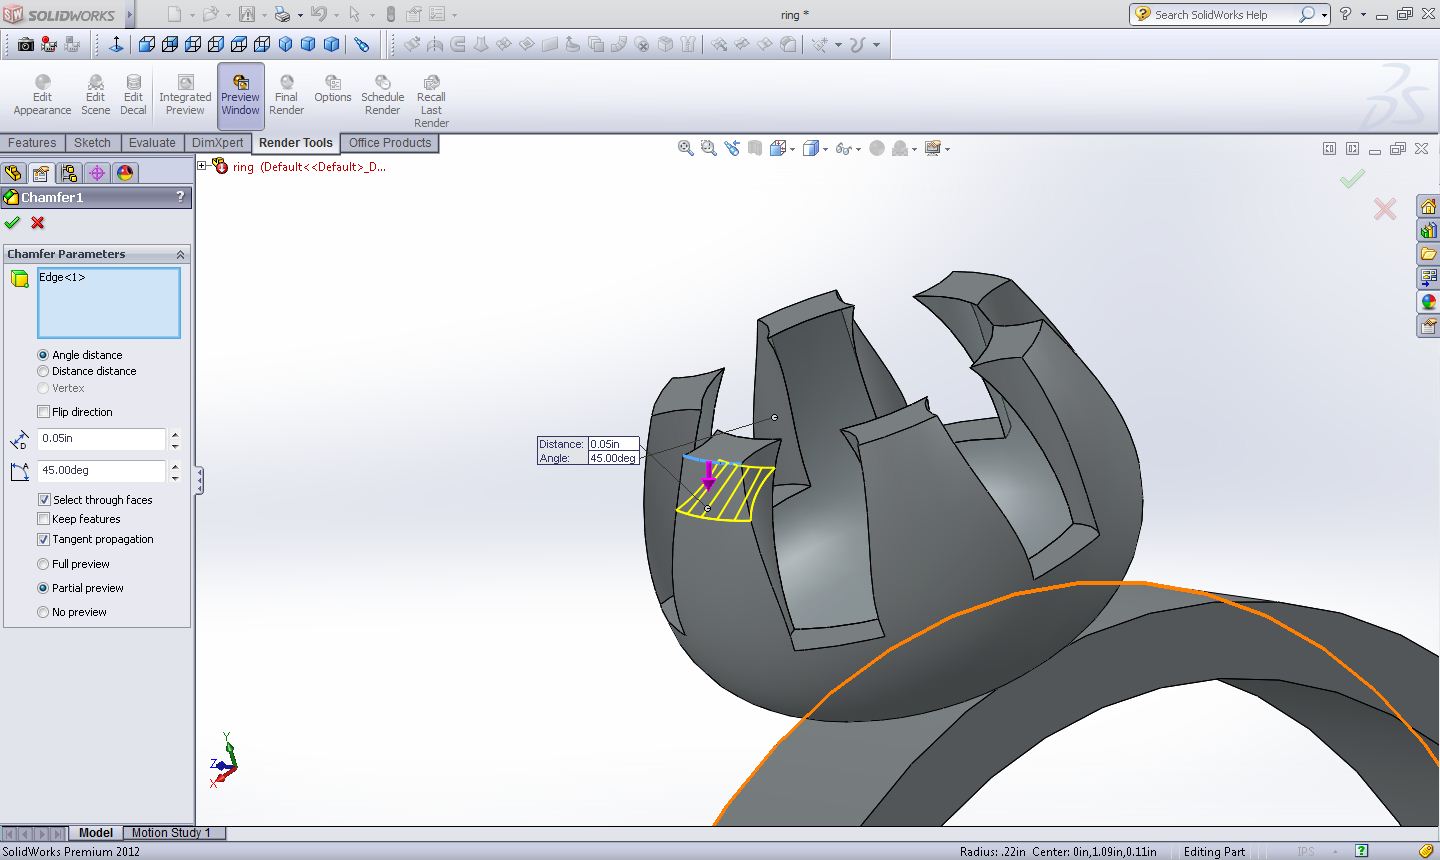Open the New document dropdown arrow
This screenshot has width=1440, height=860.
click(x=192, y=15)
